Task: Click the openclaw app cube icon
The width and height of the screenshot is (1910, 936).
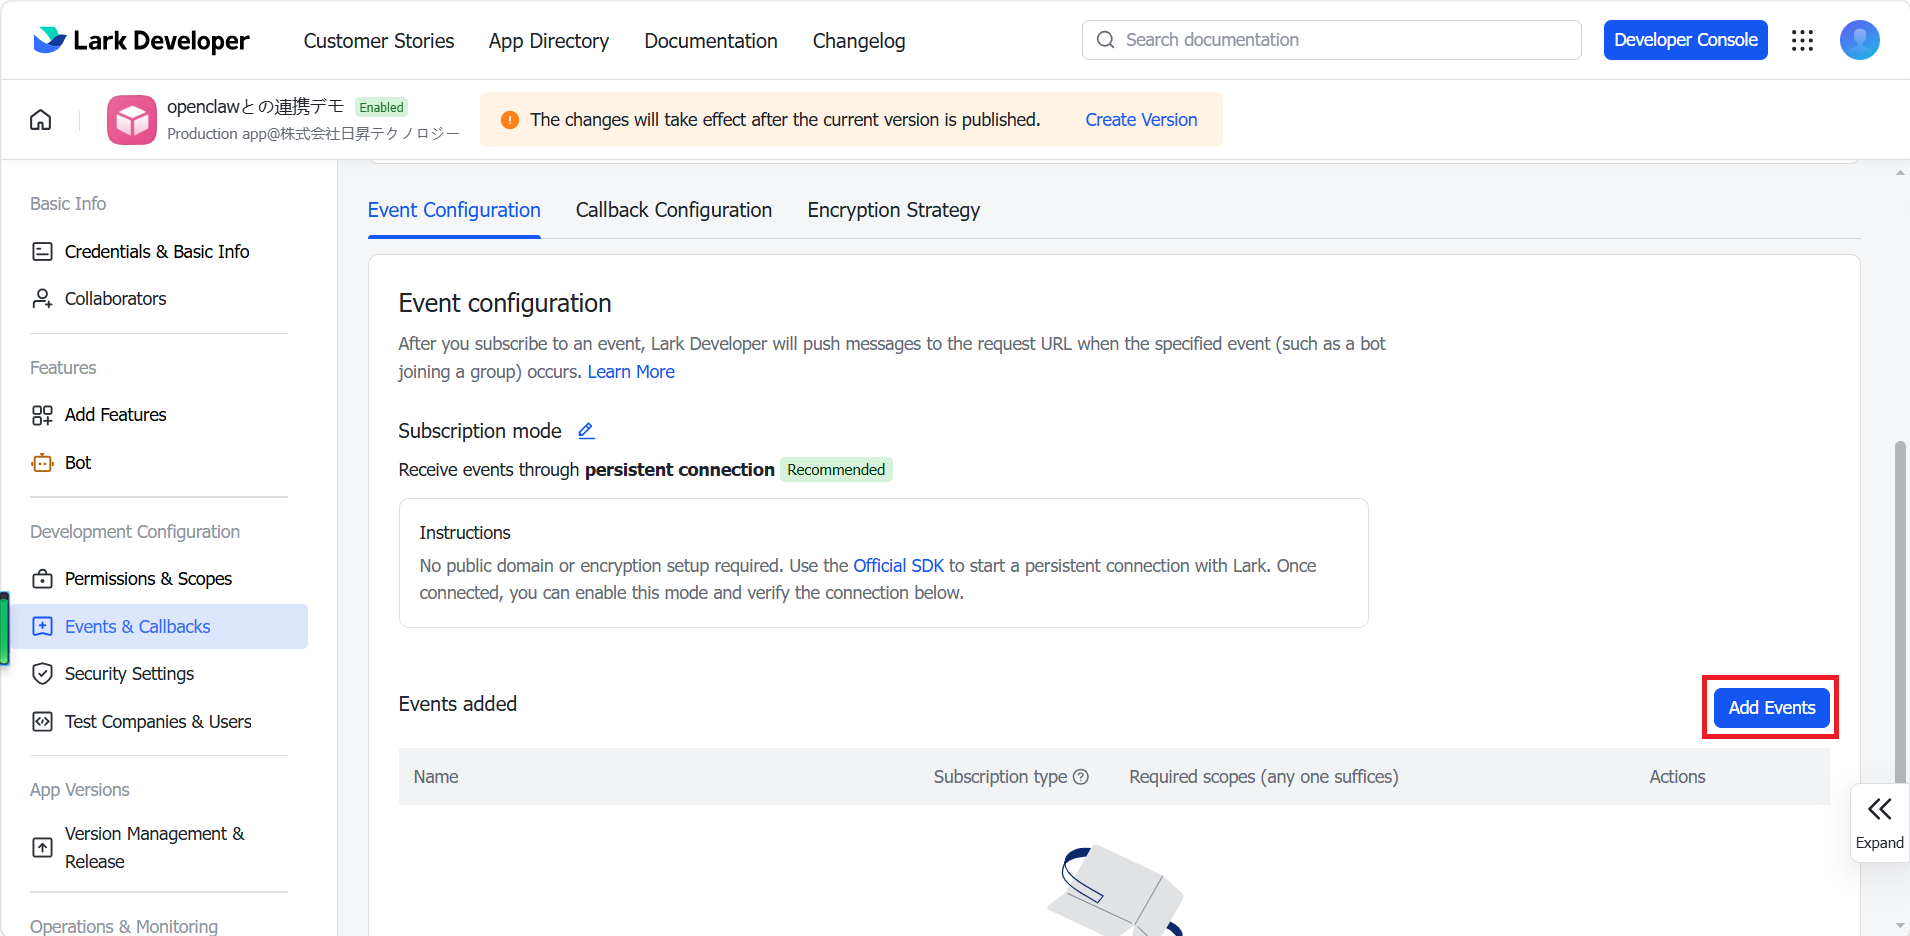Action: click(x=132, y=120)
